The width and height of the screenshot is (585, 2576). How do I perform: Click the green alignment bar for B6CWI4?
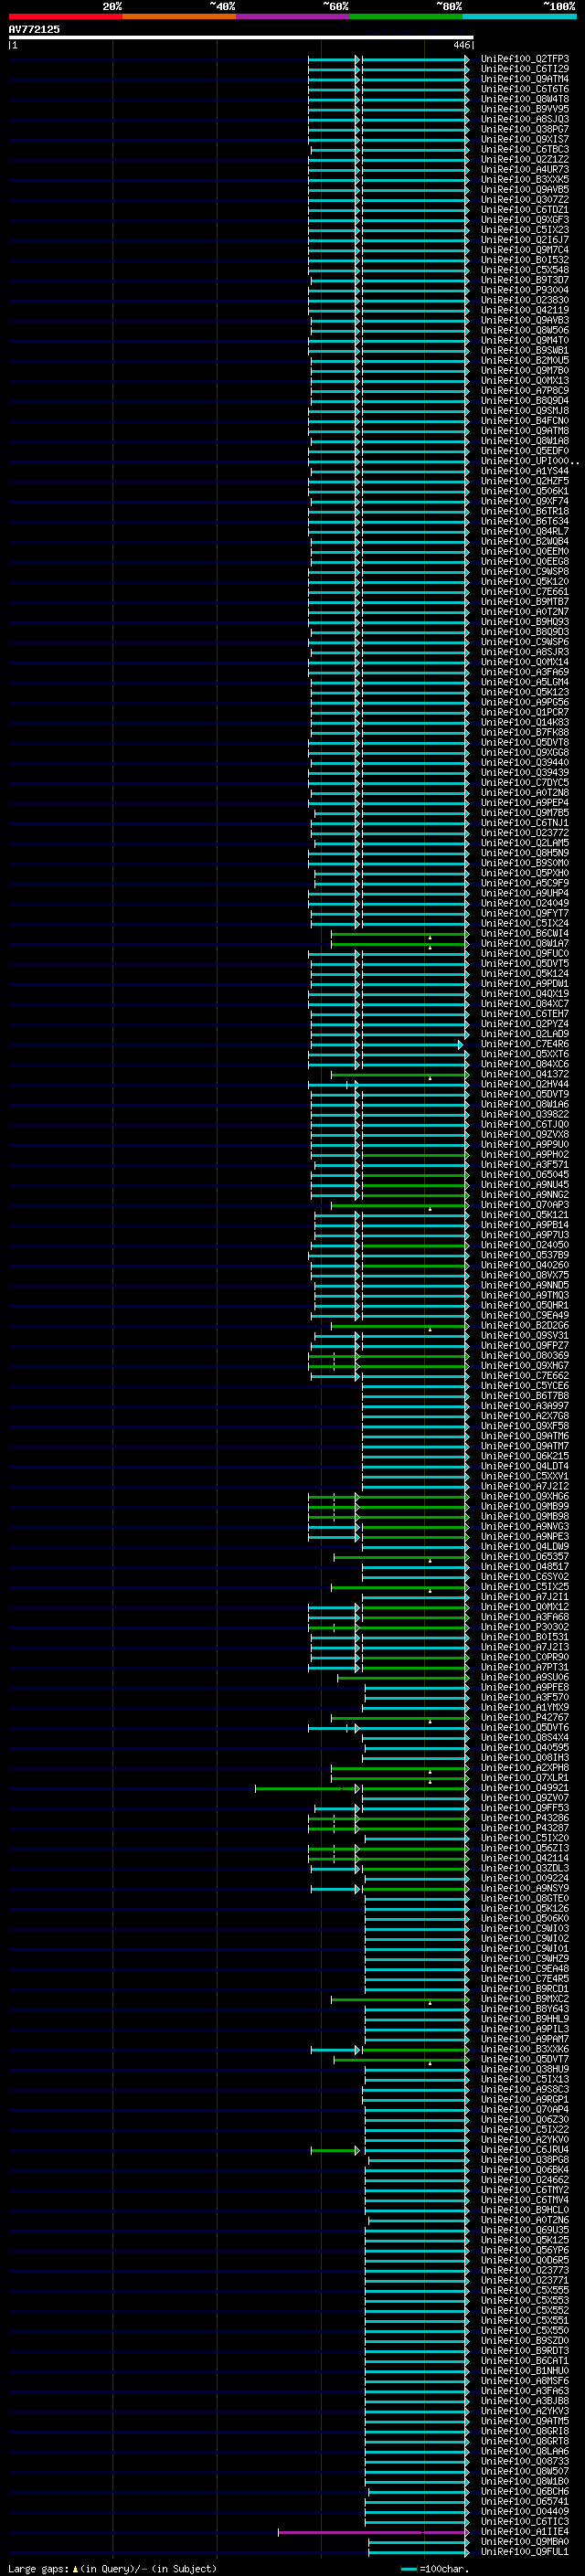[400, 934]
